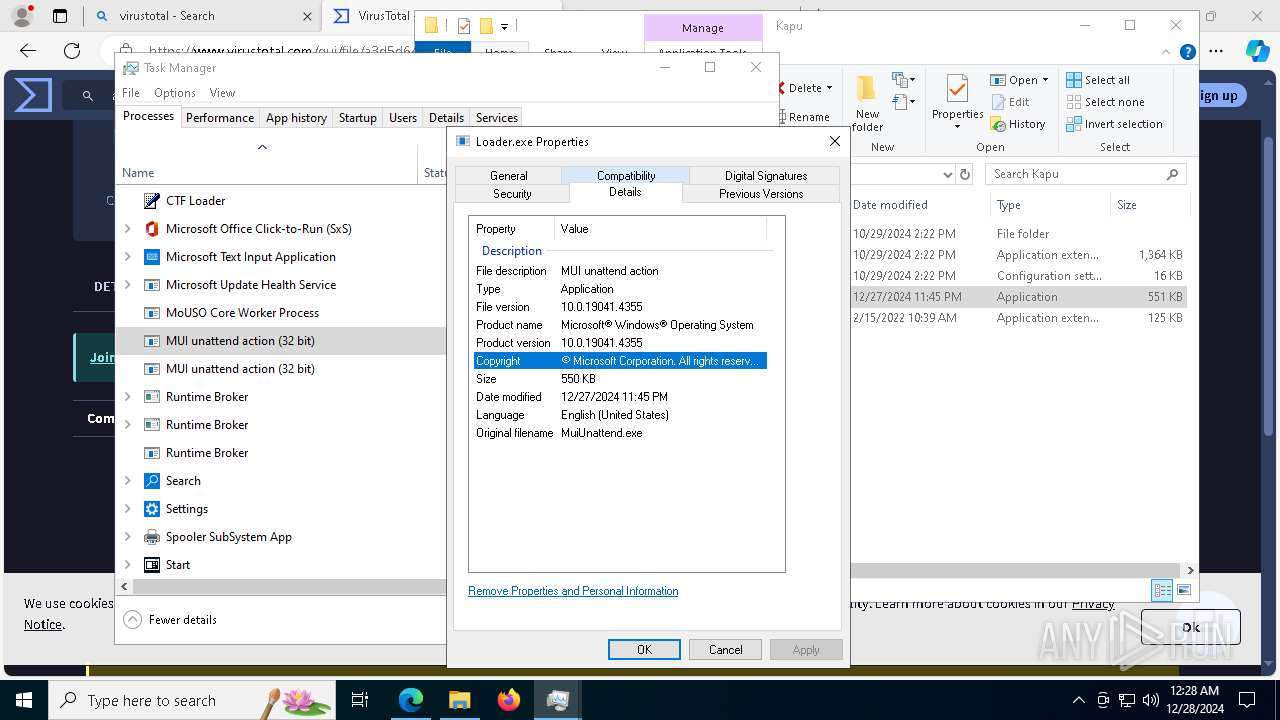1280x720 pixels.
Task: Open the Compatibility tab in Properties
Action: point(626,175)
